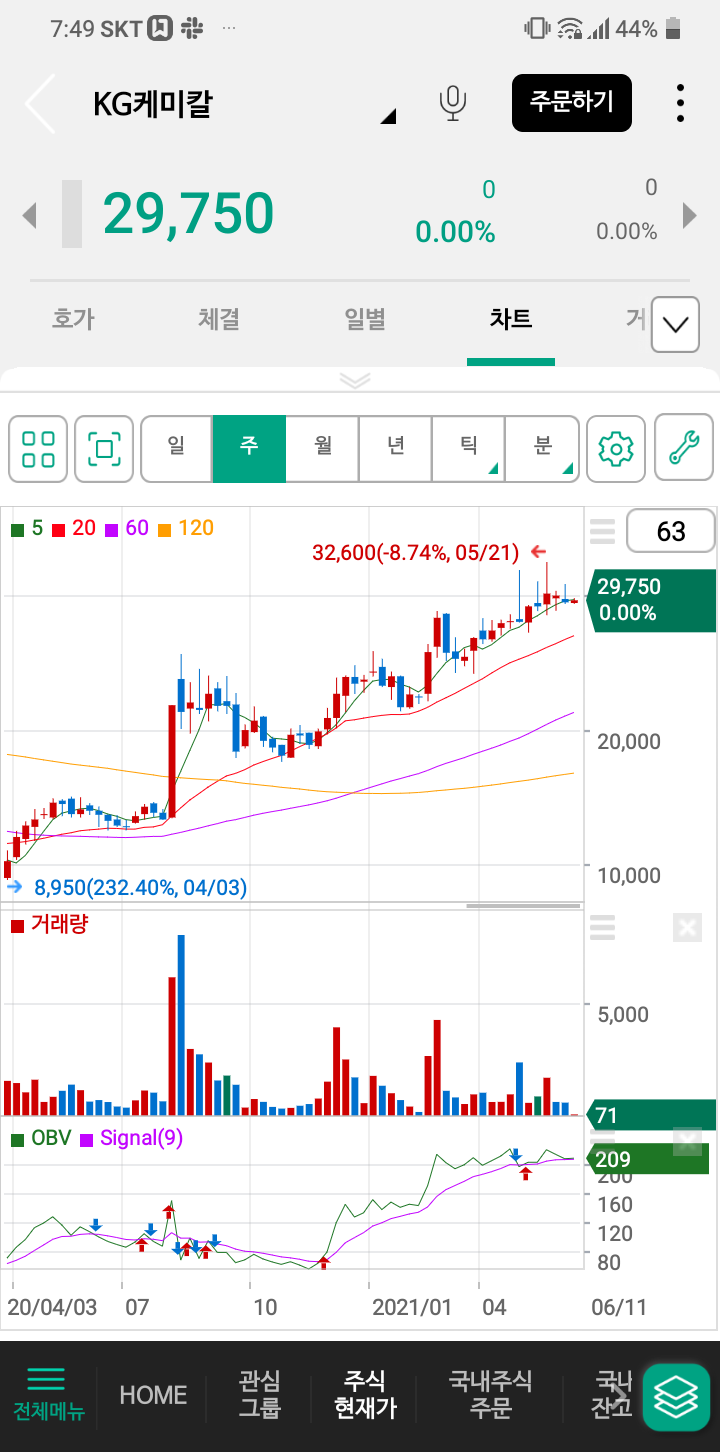Open the 분 minute interval dropdown
This screenshot has height=1452, width=720.
click(542, 449)
